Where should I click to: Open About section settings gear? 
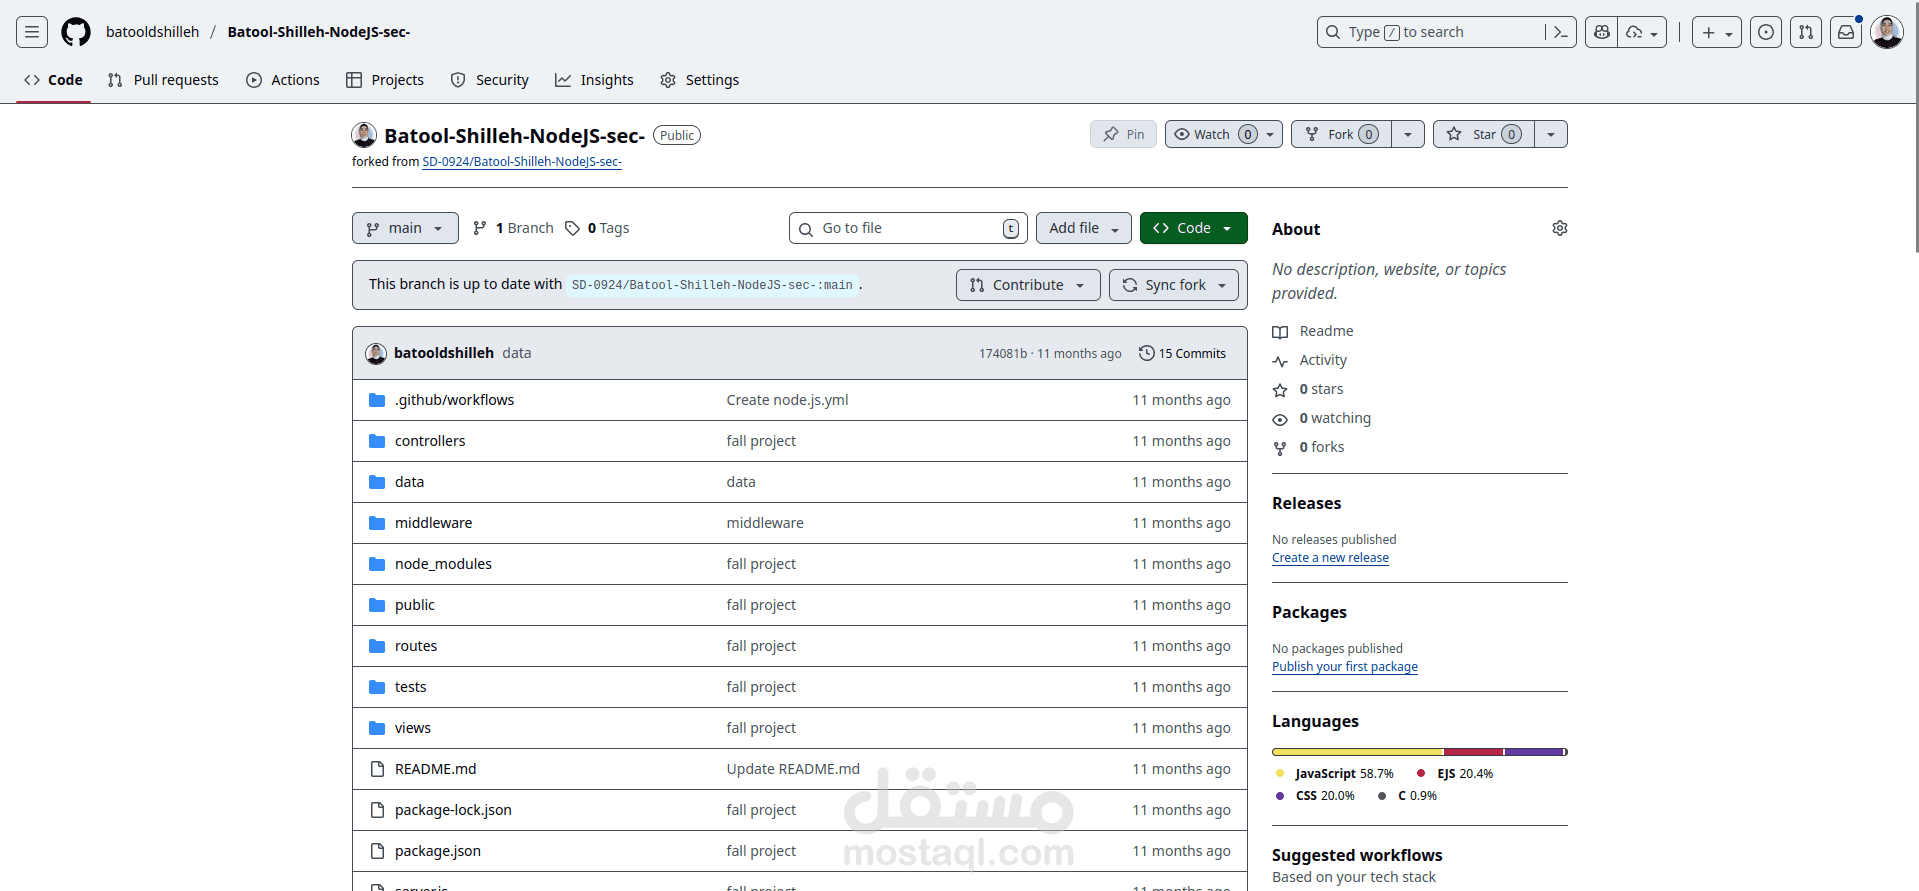pos(1560,228)
